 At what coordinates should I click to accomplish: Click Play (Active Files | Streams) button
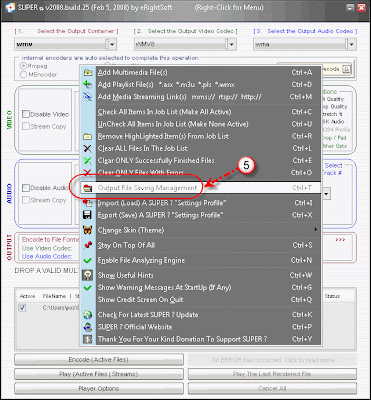coord(99,374)
